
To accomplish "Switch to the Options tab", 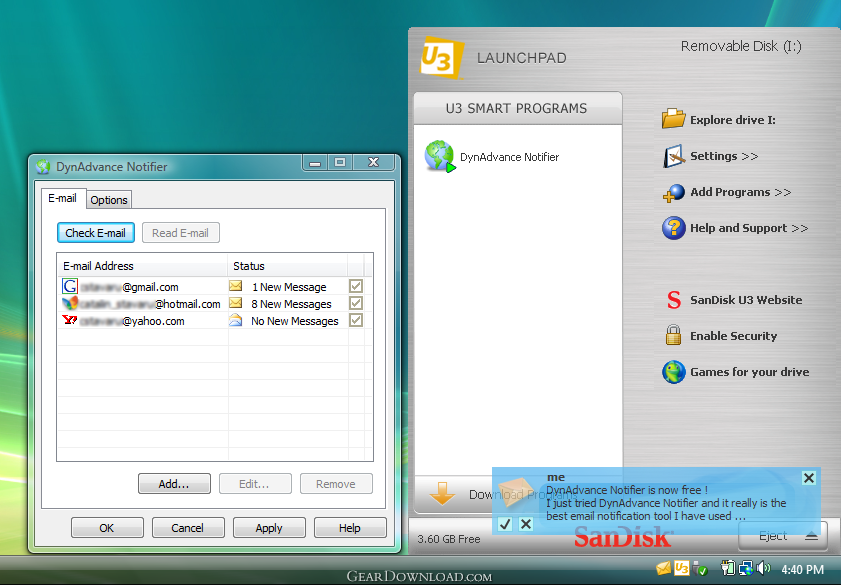I will pyautogui.click(x=109, y=200).
